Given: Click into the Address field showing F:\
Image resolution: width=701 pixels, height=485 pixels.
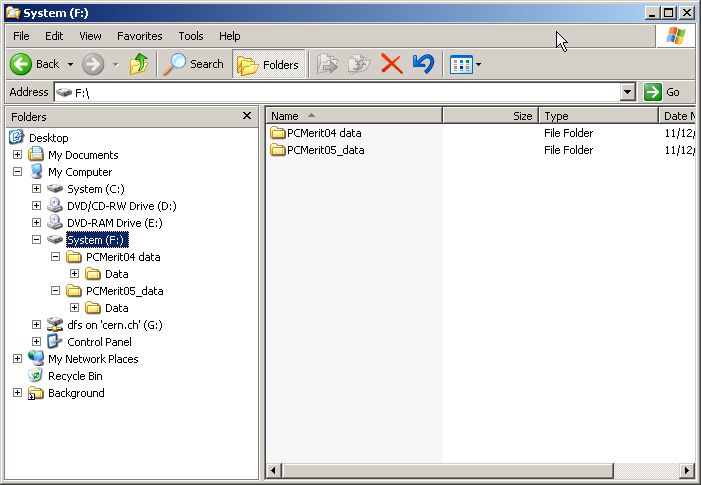Looking at the screenshot, I should [338, 92].
